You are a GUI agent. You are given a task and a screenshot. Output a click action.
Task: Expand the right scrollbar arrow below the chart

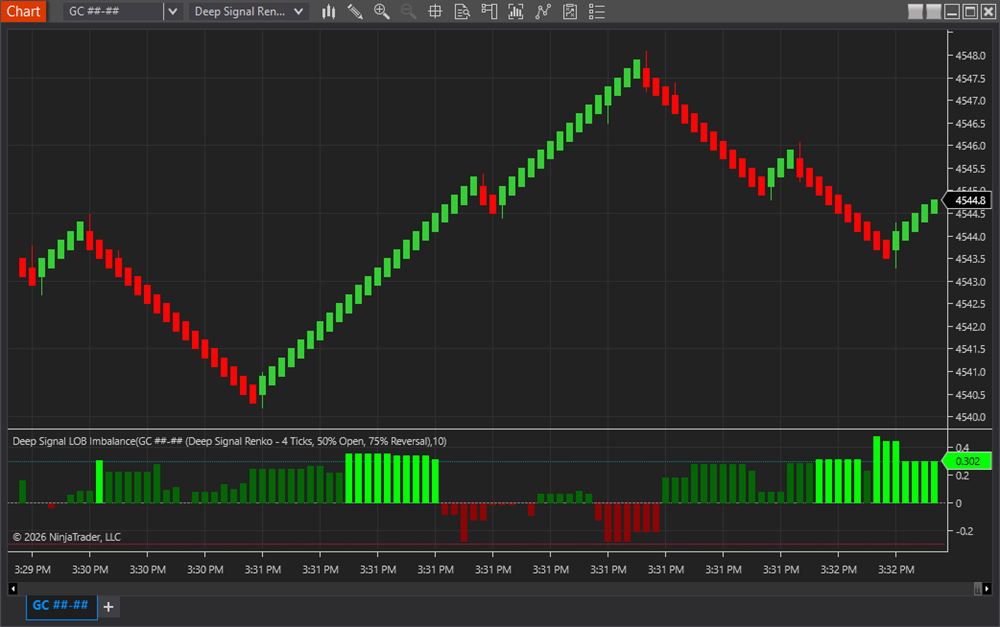click(x=985, y=589)
